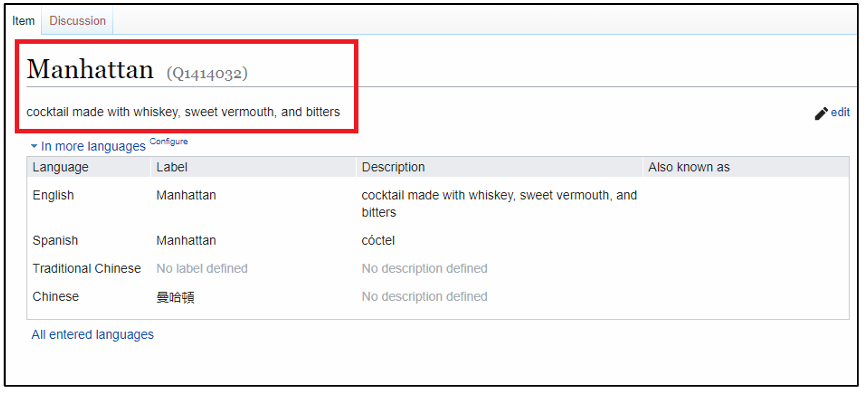The image size is (866, 393).
Task: Click the Language column header
Action: [60, 167]
